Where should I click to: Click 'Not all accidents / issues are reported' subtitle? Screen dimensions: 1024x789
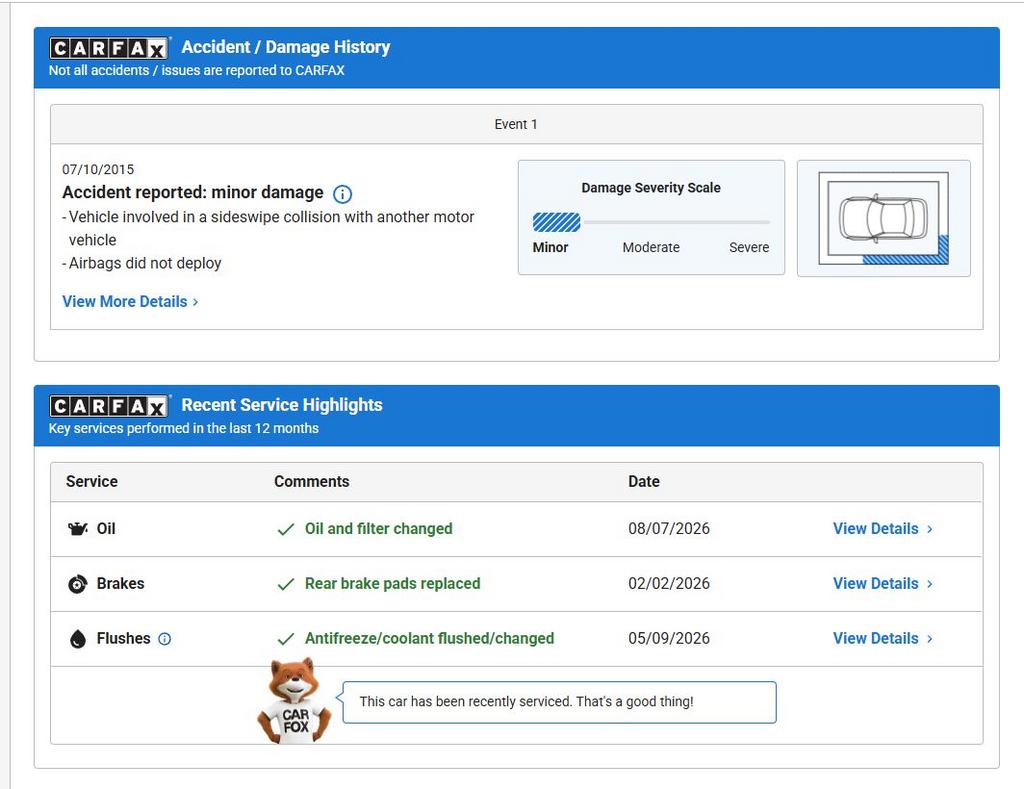(x=197, y=71)
